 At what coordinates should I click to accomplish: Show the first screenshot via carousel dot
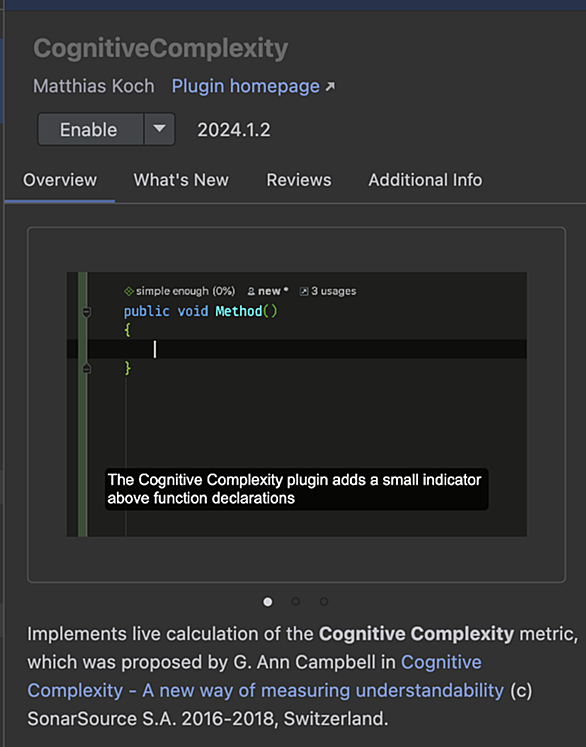coord(268,602)
